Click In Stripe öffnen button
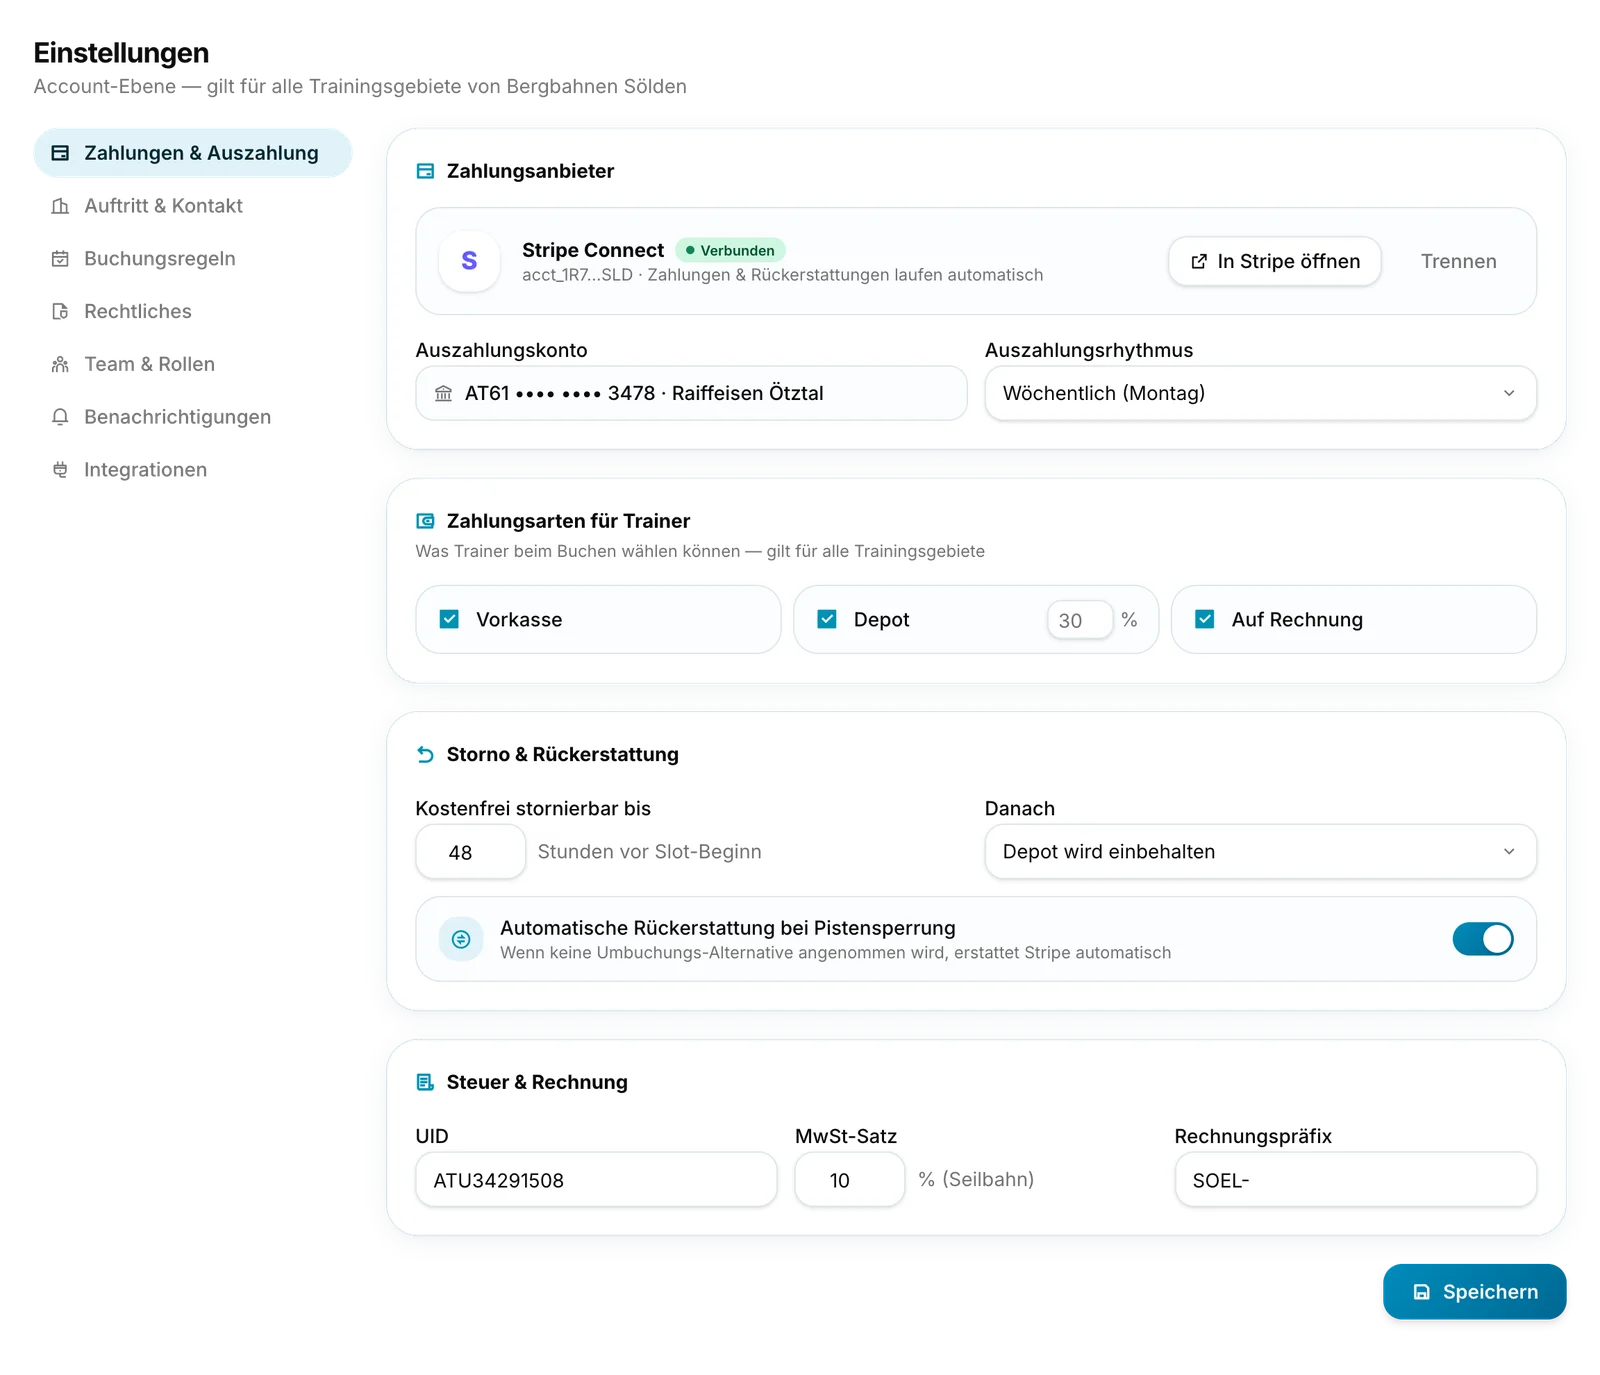This screenshot has height=1375, width=1600. tap(1275, 261)
